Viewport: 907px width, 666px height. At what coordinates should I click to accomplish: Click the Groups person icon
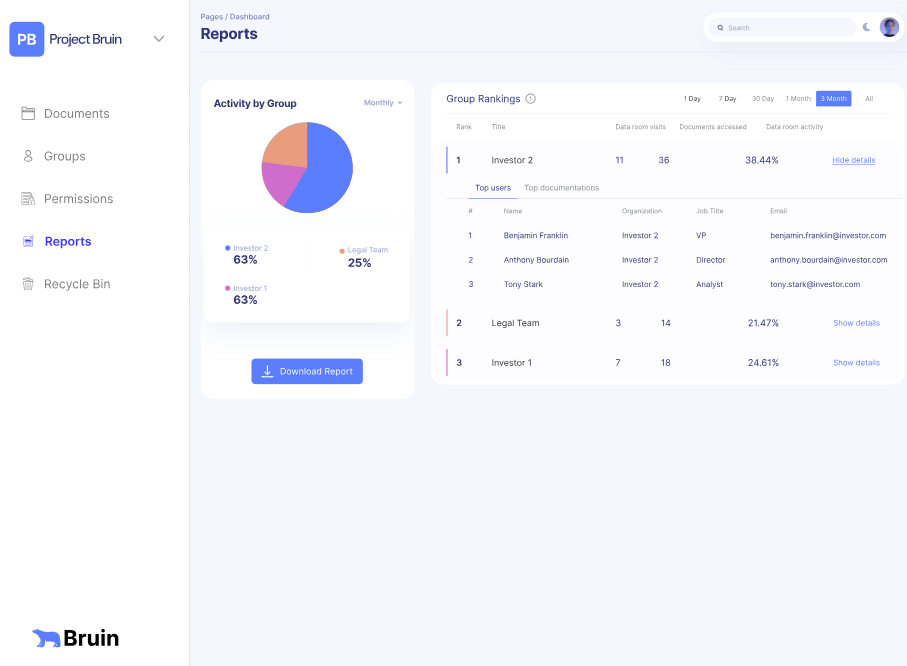(x=28, y=156)
